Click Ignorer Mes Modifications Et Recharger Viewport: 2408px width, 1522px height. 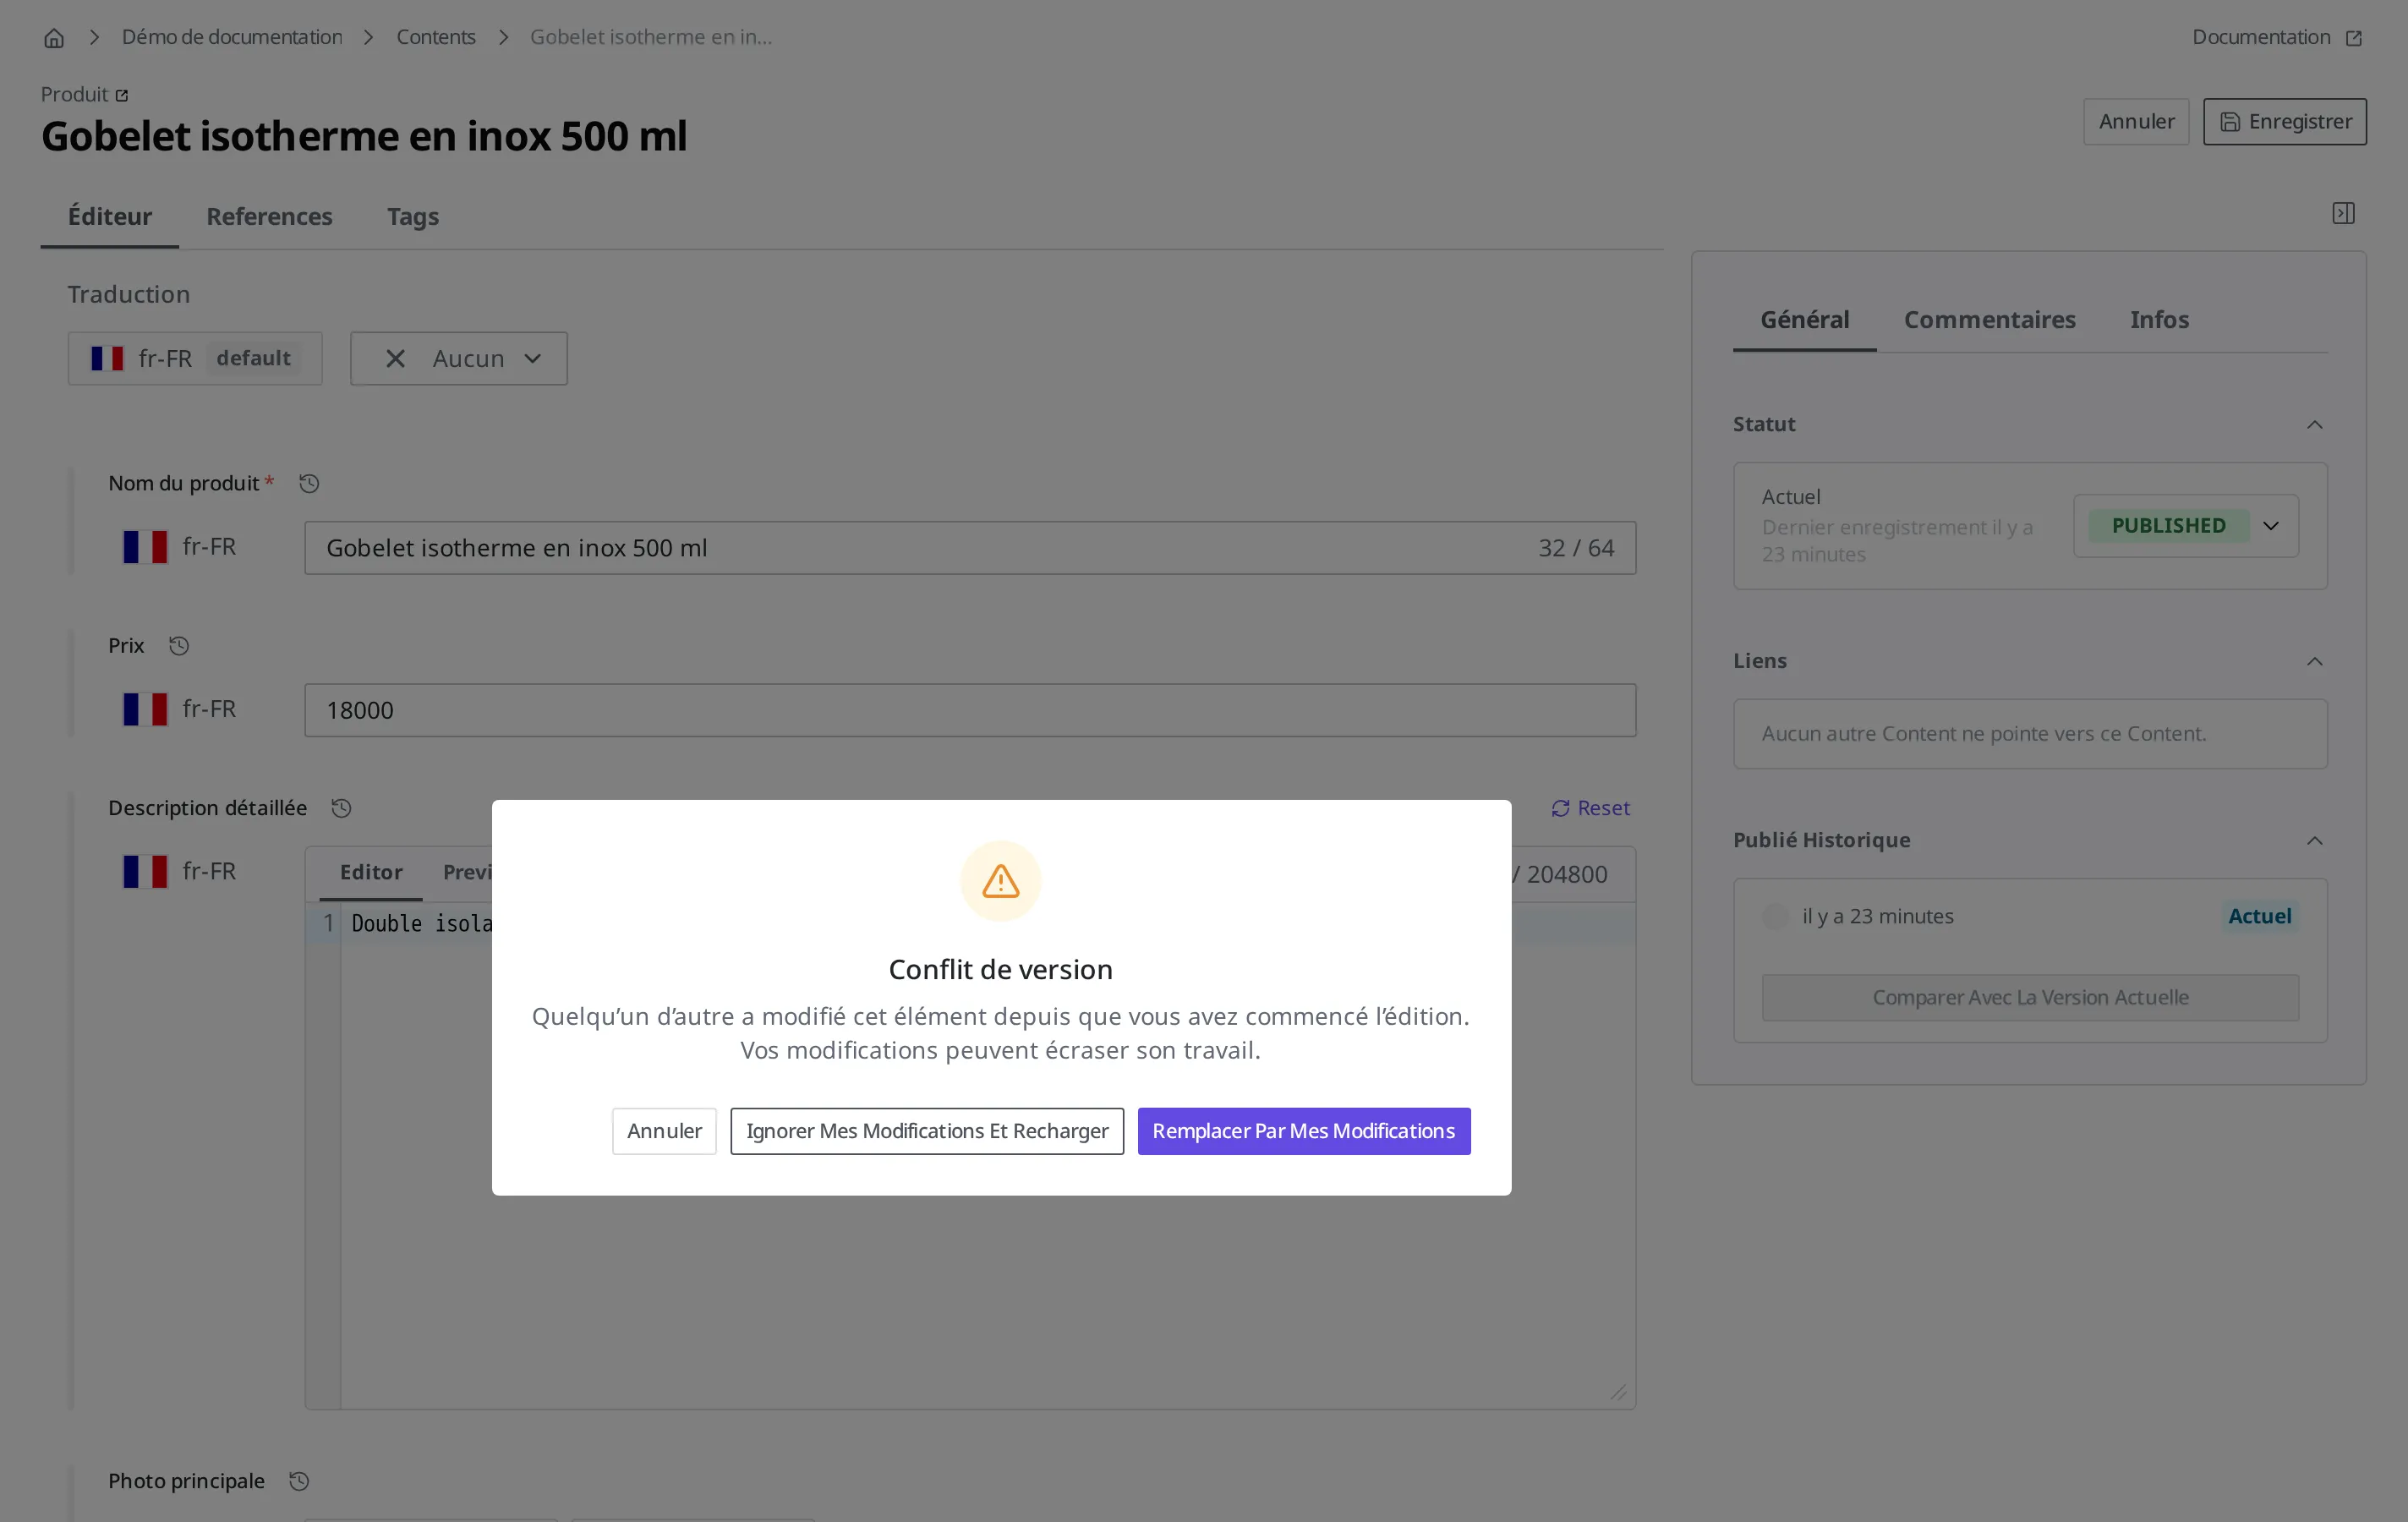pos(927,1131)
